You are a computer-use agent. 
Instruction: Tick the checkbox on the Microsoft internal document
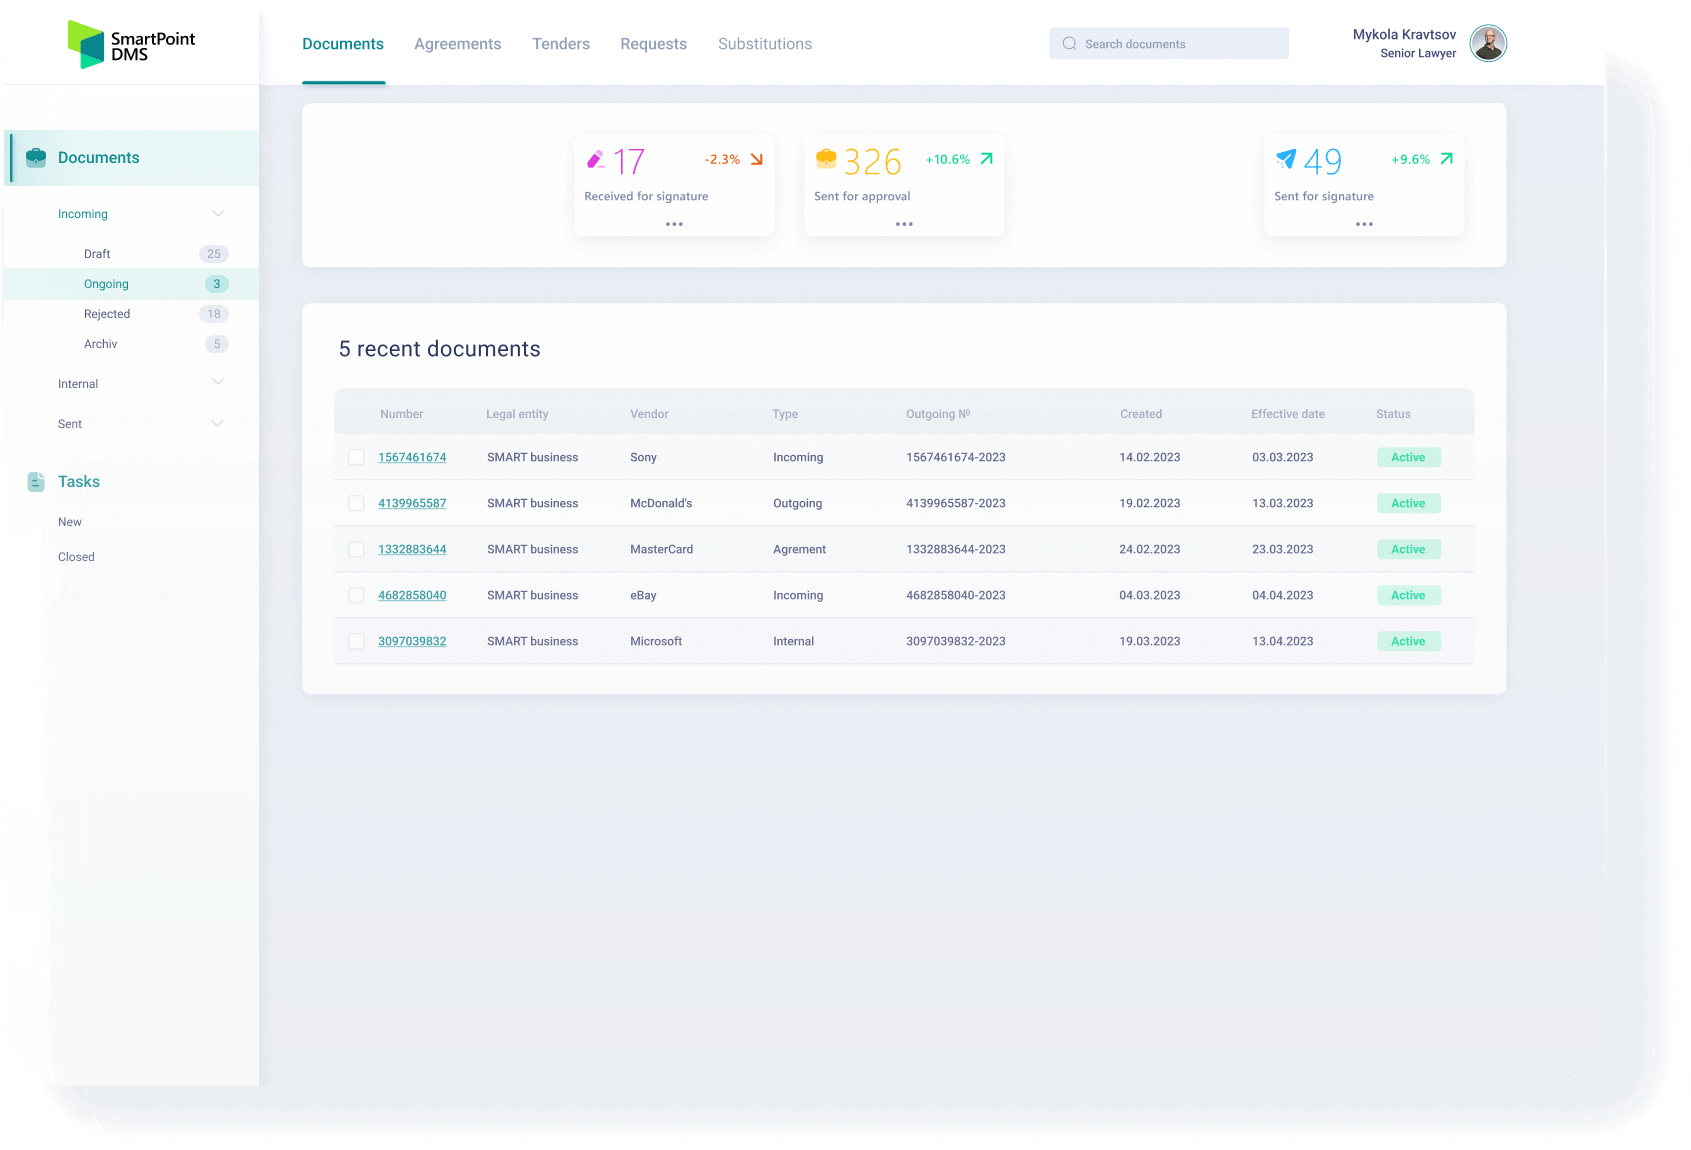coord(356,641)
